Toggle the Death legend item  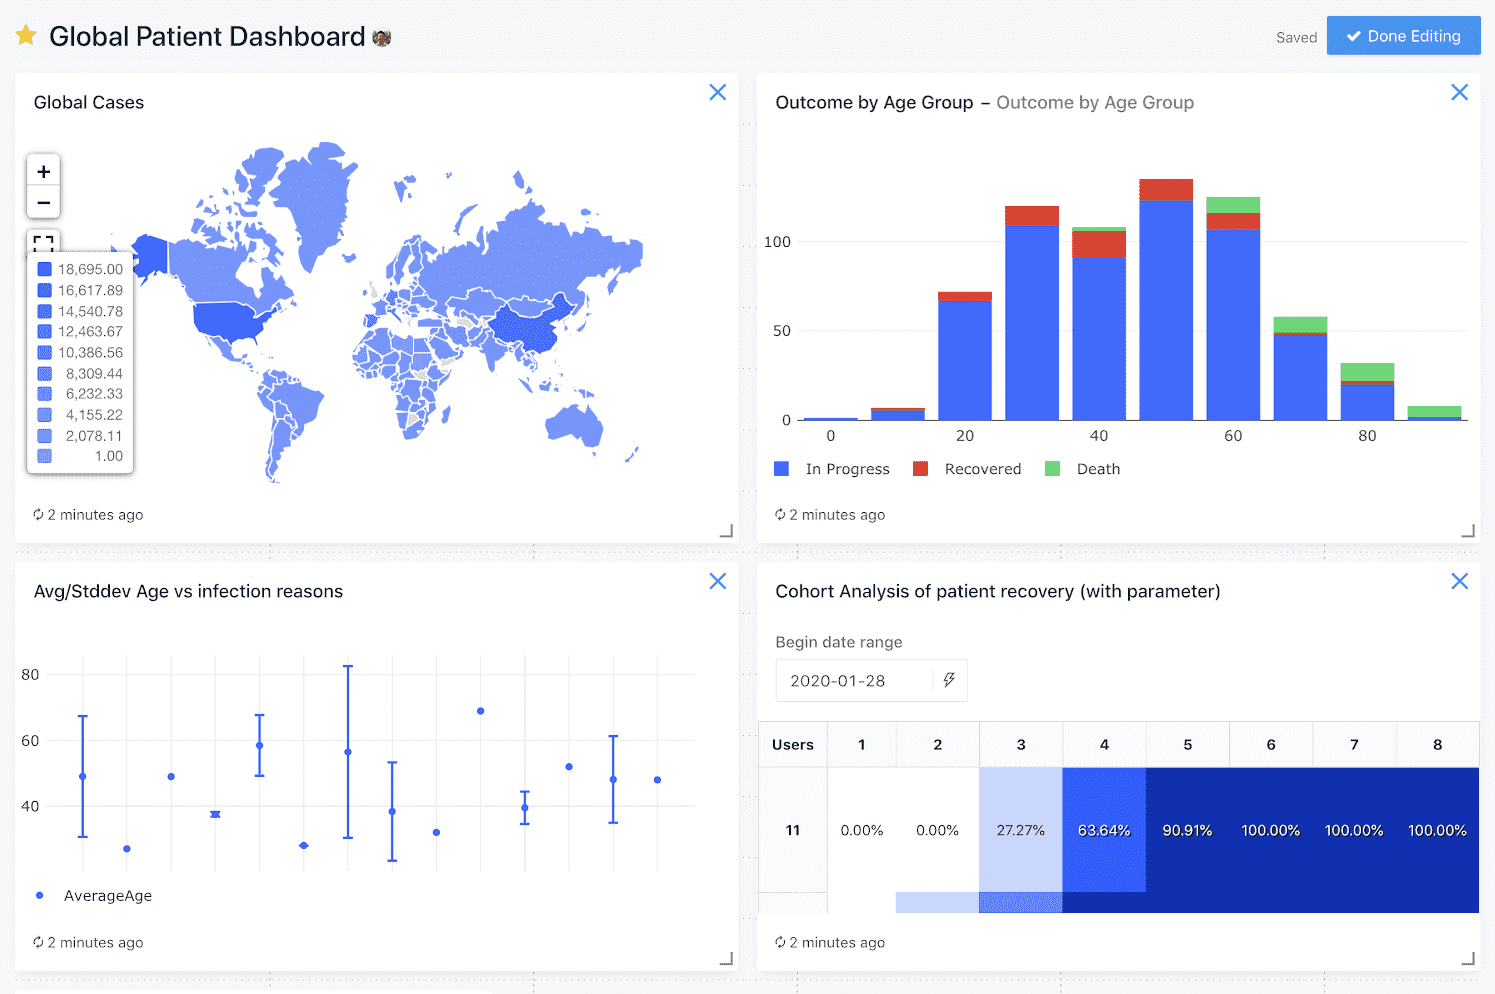pos(1083,468)
